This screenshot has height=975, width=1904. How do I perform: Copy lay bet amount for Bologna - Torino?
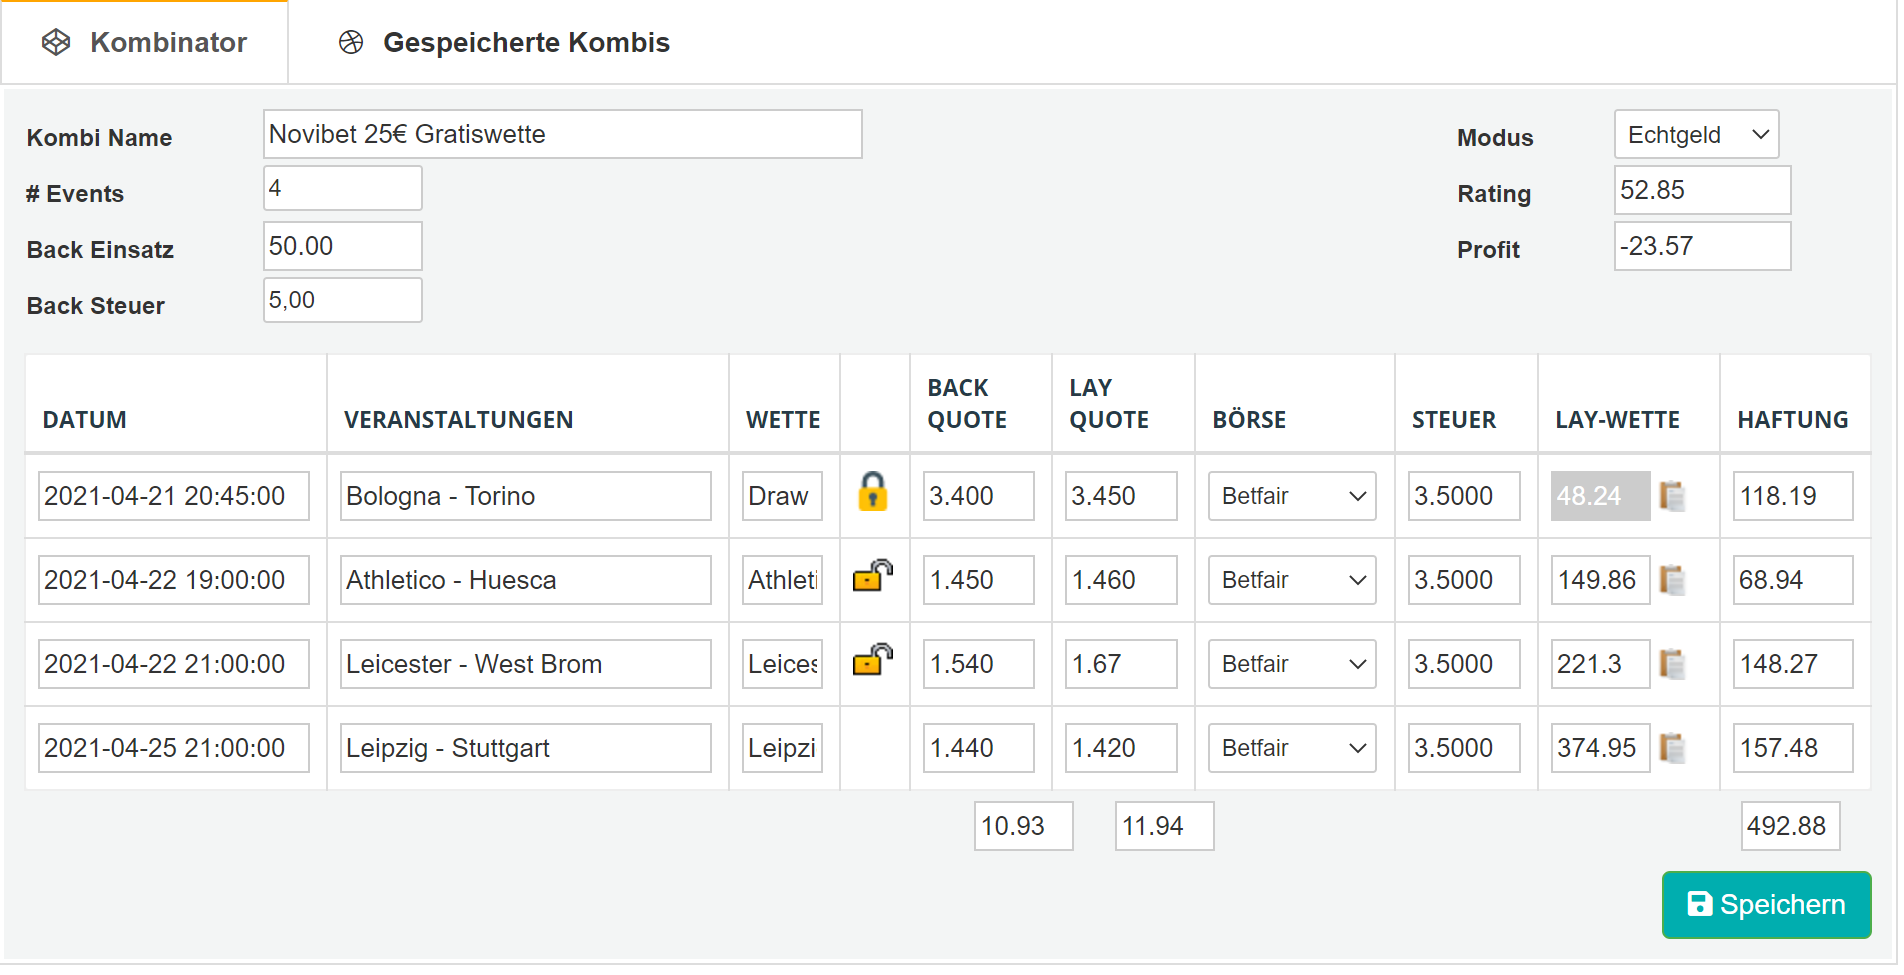1672,496
